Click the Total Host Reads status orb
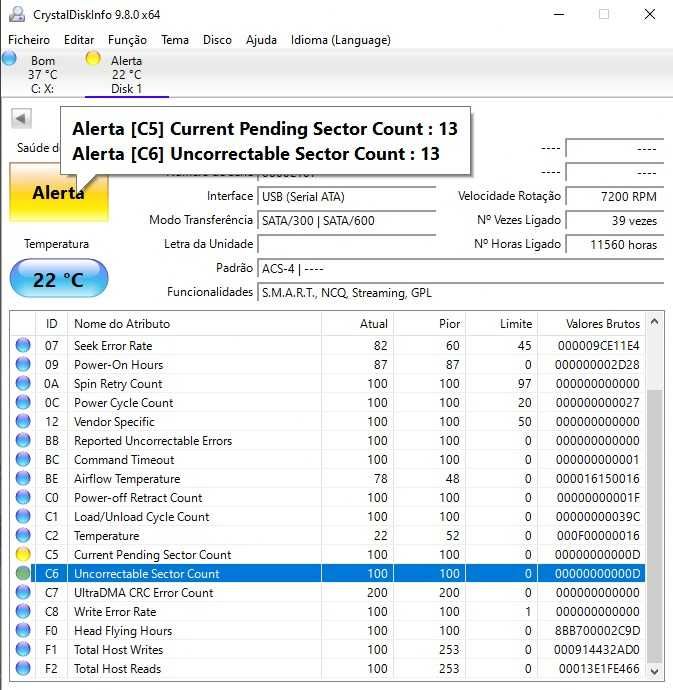This screenshot has width=673, height=690. (23, 668)
